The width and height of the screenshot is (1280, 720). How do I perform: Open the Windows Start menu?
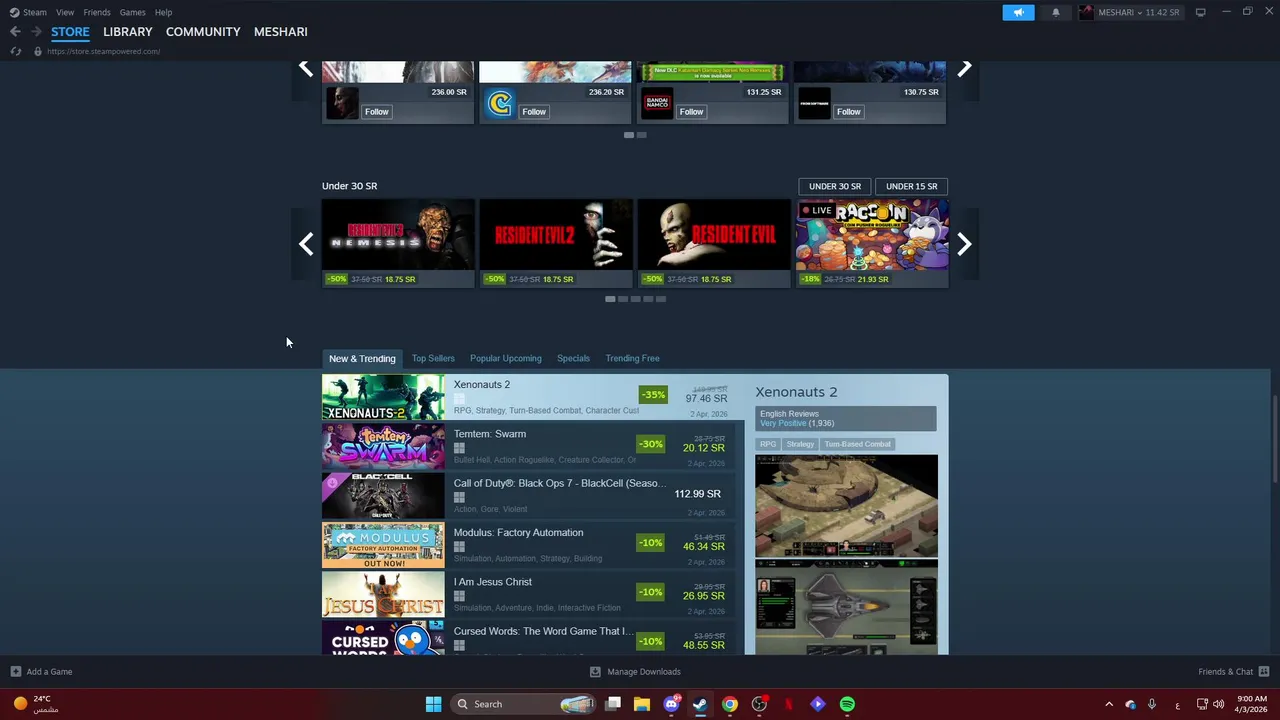433,704
